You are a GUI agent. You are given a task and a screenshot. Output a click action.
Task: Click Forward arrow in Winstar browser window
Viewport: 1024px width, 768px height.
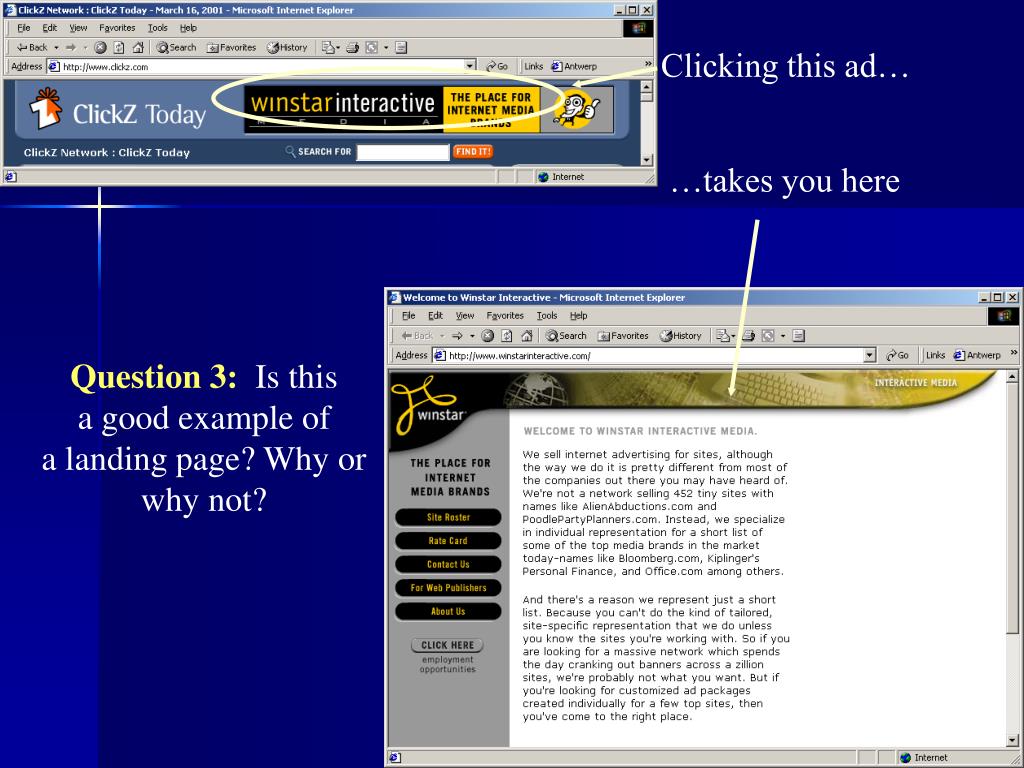pos(458,336)
